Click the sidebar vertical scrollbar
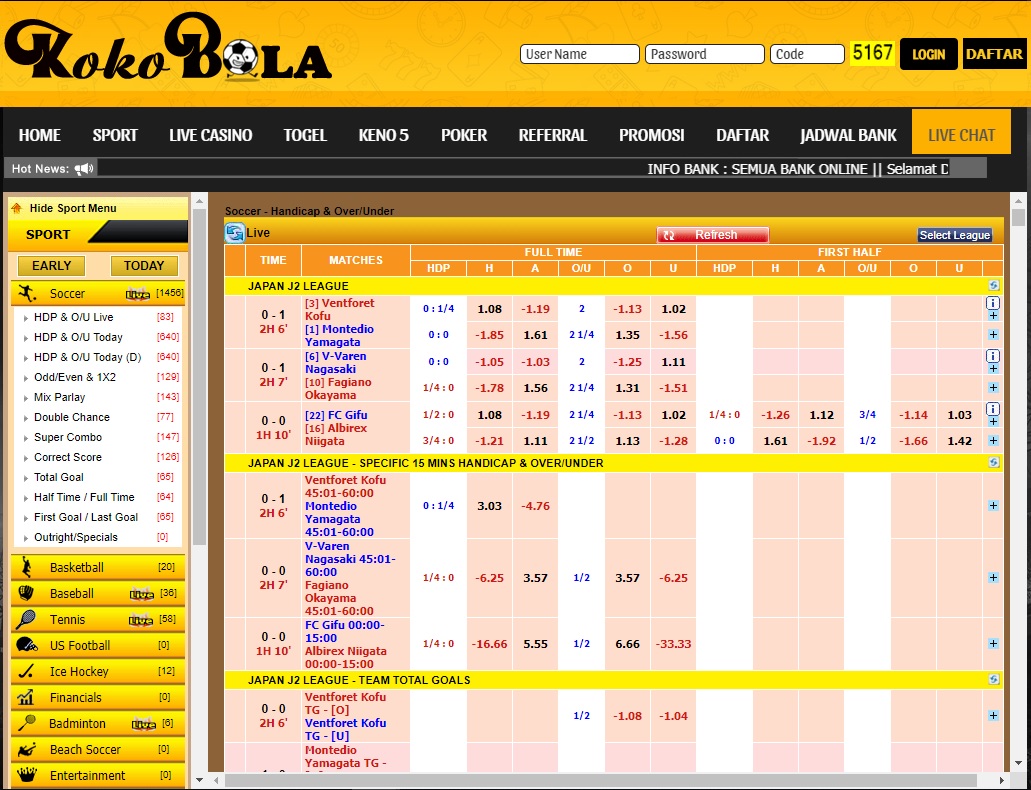 point(200,377)
